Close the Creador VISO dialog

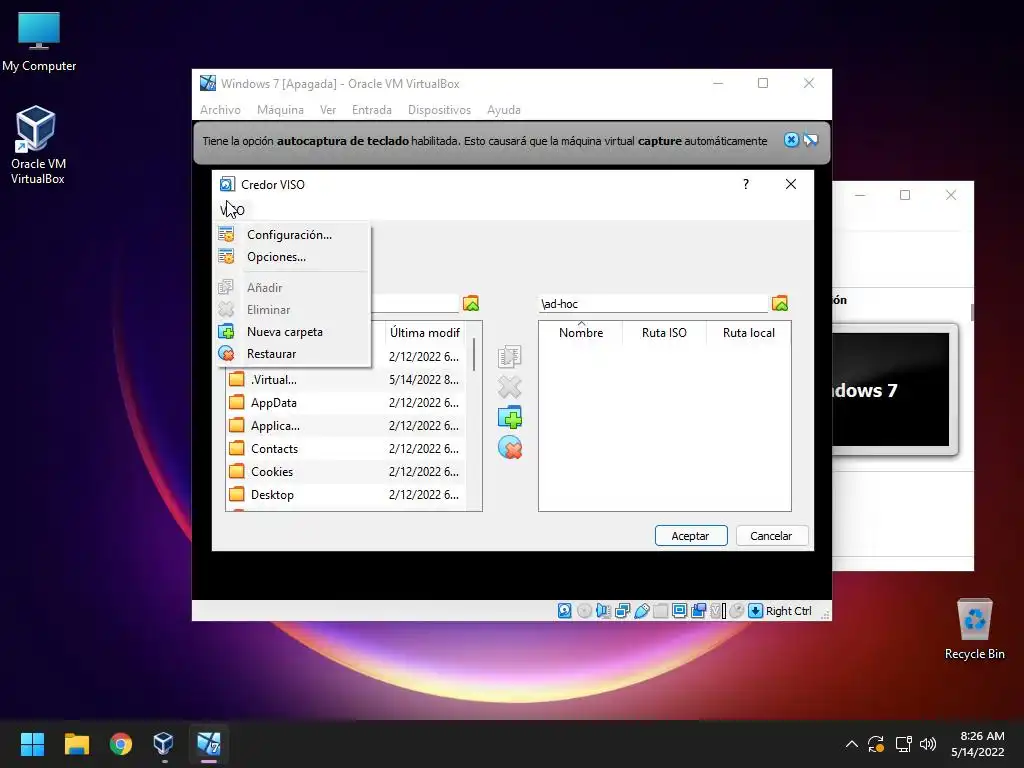click(x=791, y=184)
